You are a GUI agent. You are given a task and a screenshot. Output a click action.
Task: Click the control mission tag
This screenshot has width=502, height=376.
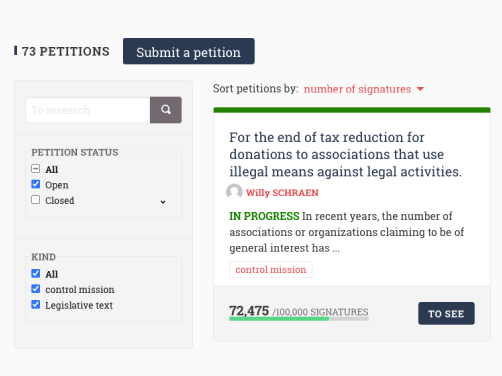[271, 269]
